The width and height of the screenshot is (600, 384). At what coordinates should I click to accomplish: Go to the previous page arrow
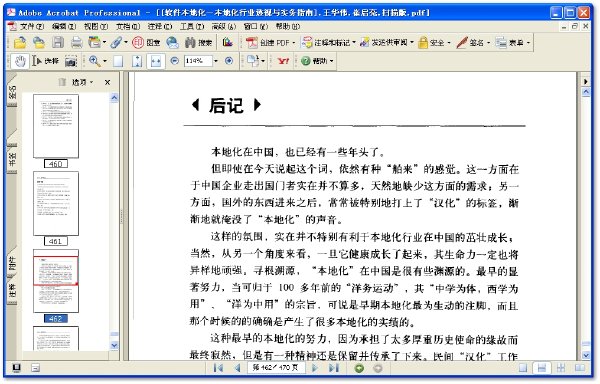237,368
